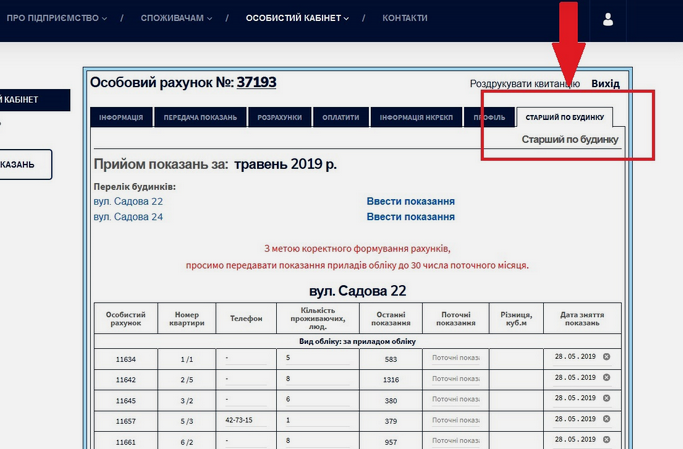Click the phone field for apartment 5/3
683x449 pixels.
(x=248, y=421)
